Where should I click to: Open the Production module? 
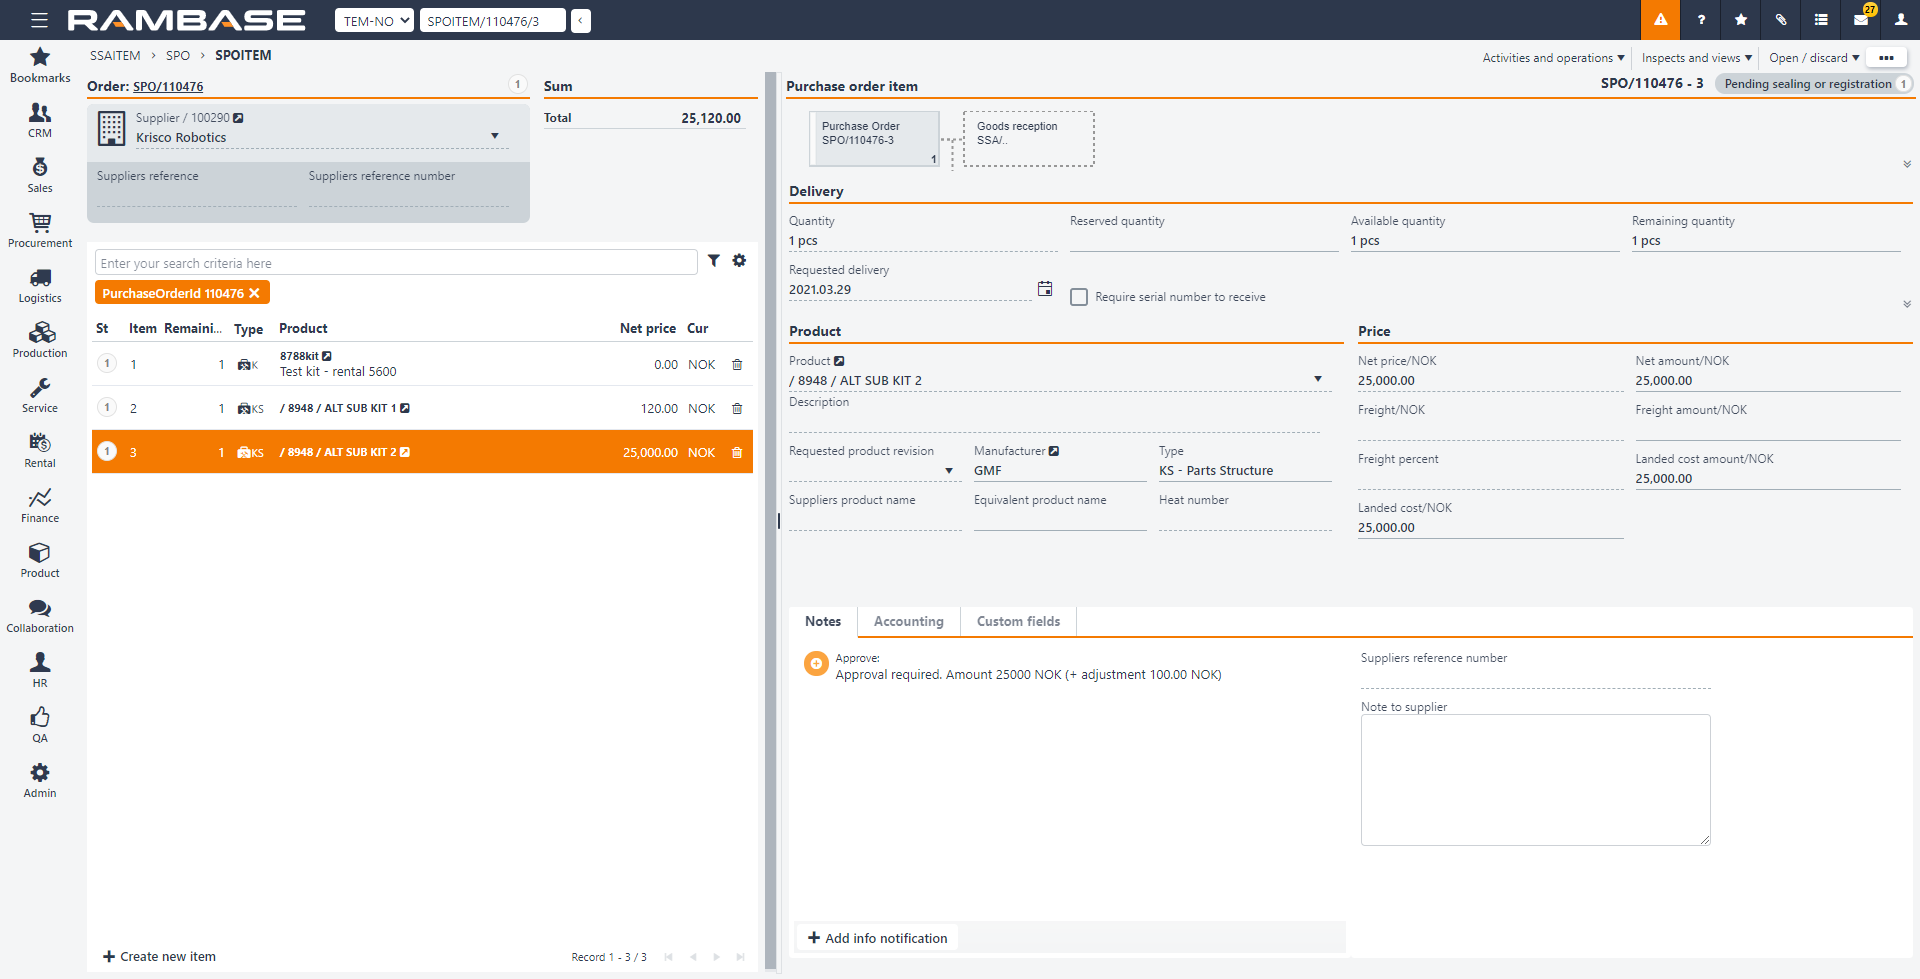tap(40, 340)
